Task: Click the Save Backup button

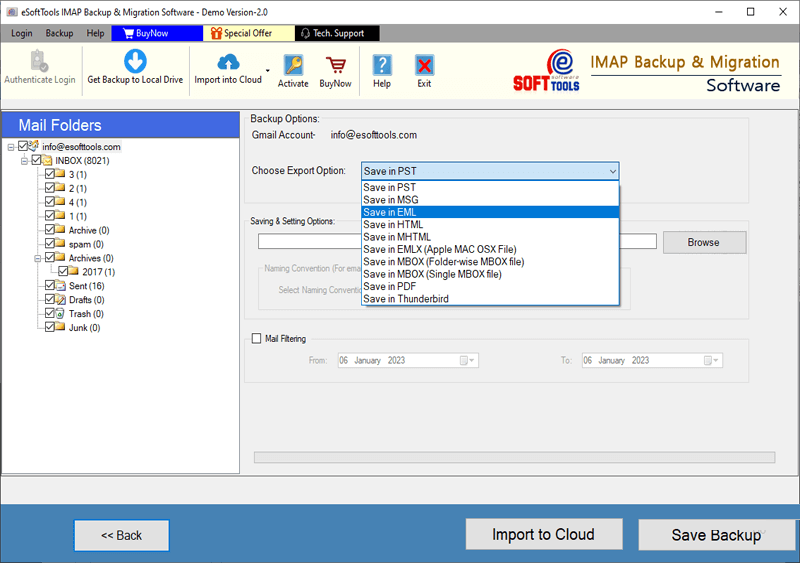Action: click(x=716, y=535)
